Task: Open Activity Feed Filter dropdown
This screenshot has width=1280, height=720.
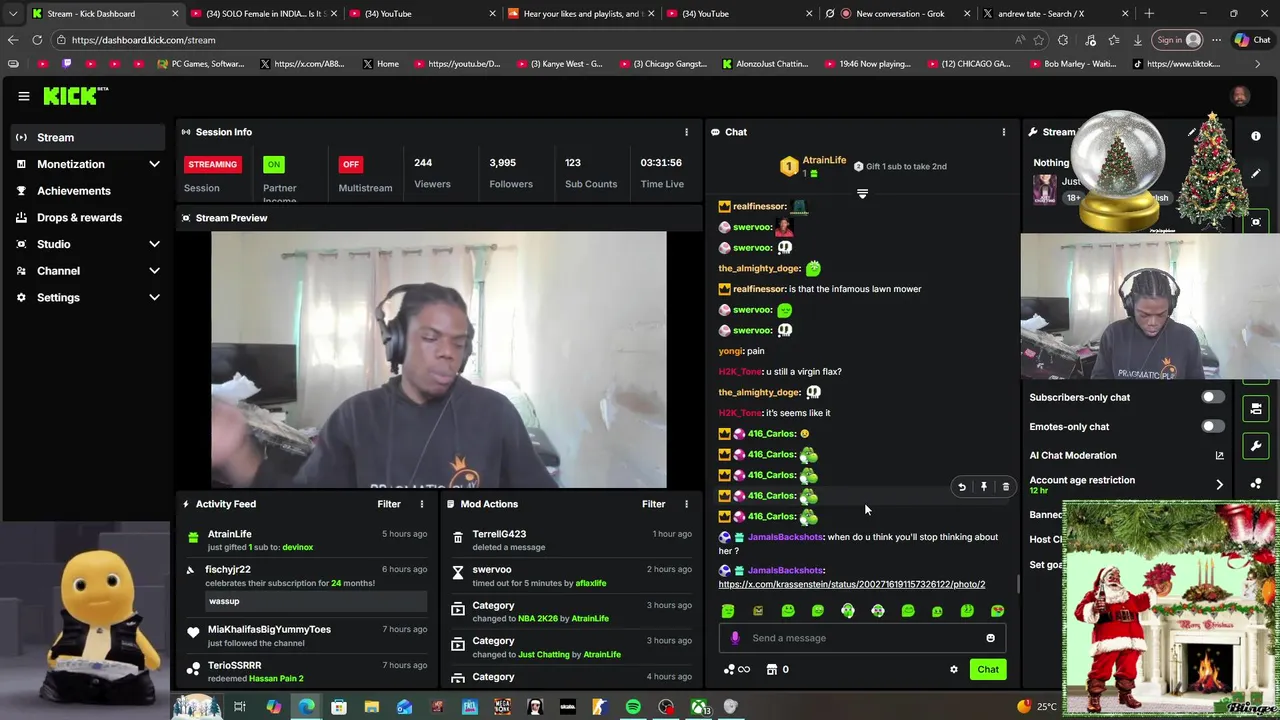Action: click(389, 504)
